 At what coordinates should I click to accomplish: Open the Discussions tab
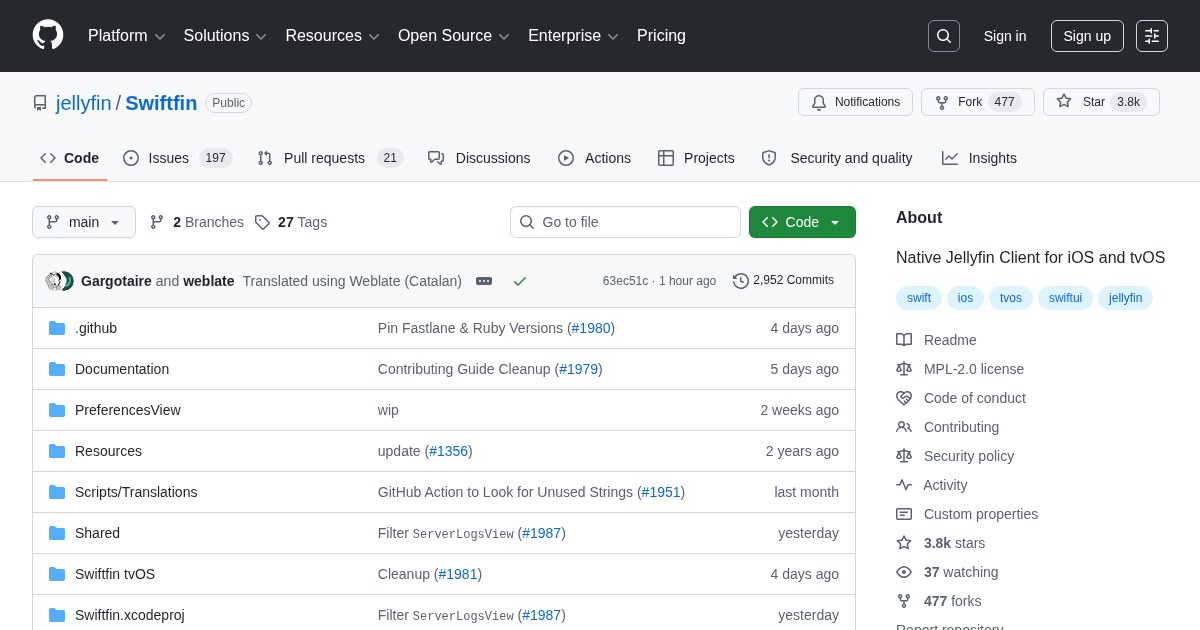tap(479, 158)
